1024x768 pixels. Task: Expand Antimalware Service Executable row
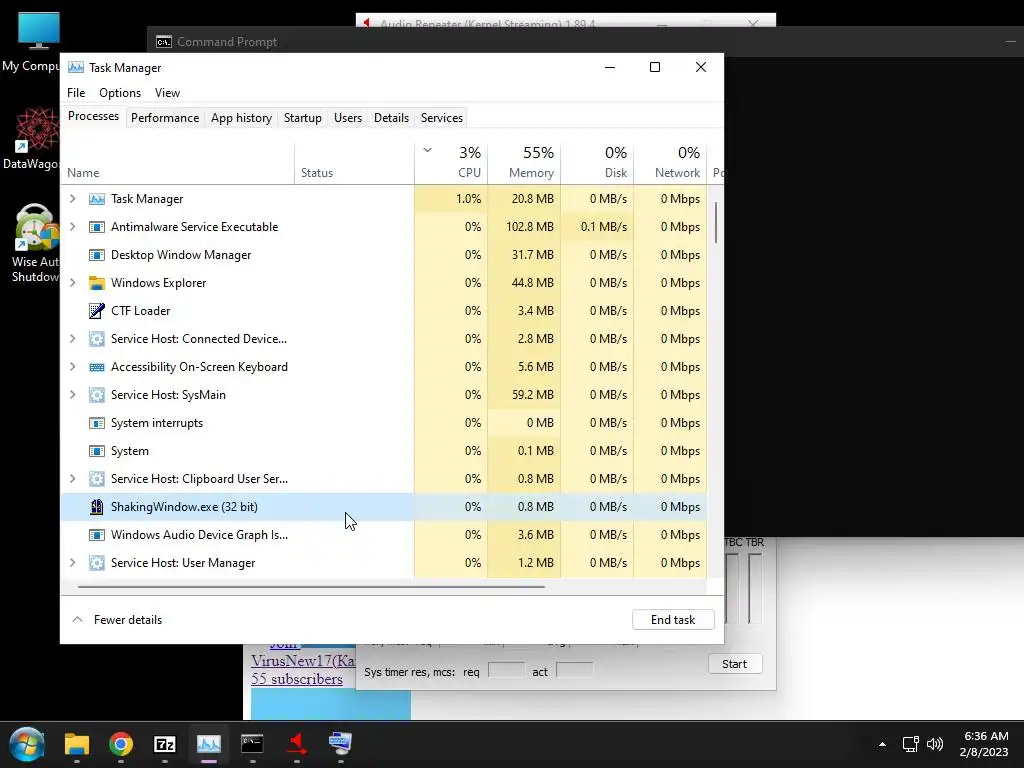(72, 227)
